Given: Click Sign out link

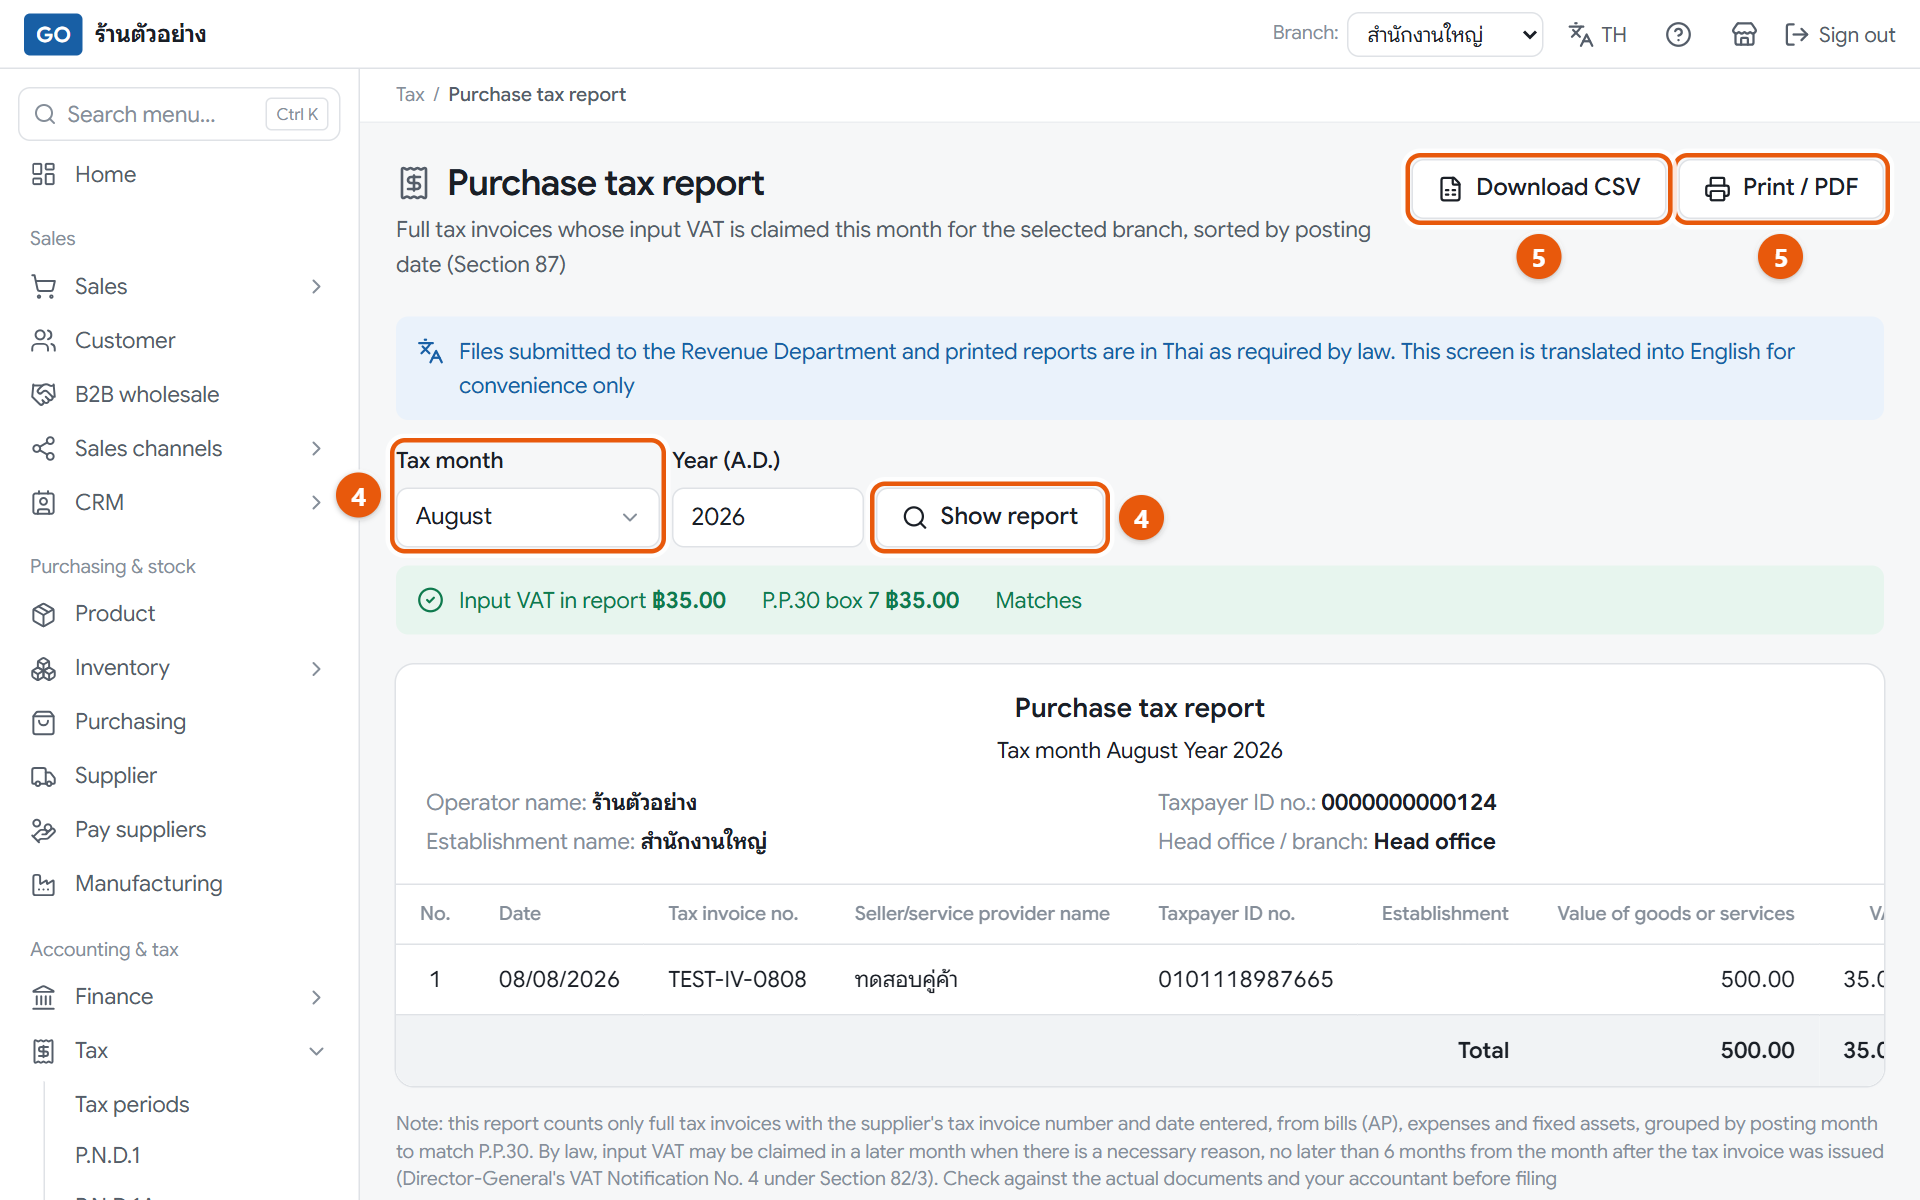Looking at the screenshot, I should (x=1840, y=35).
